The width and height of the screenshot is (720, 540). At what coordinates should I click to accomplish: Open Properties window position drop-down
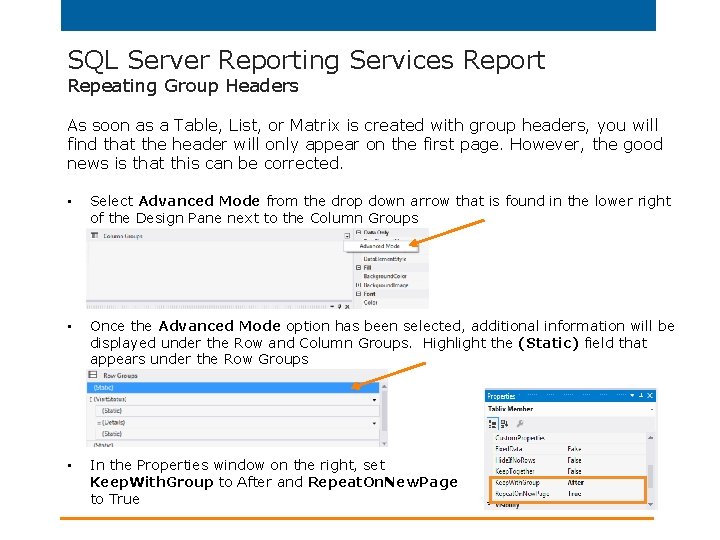pyautogui.click(x=632, y=395)
